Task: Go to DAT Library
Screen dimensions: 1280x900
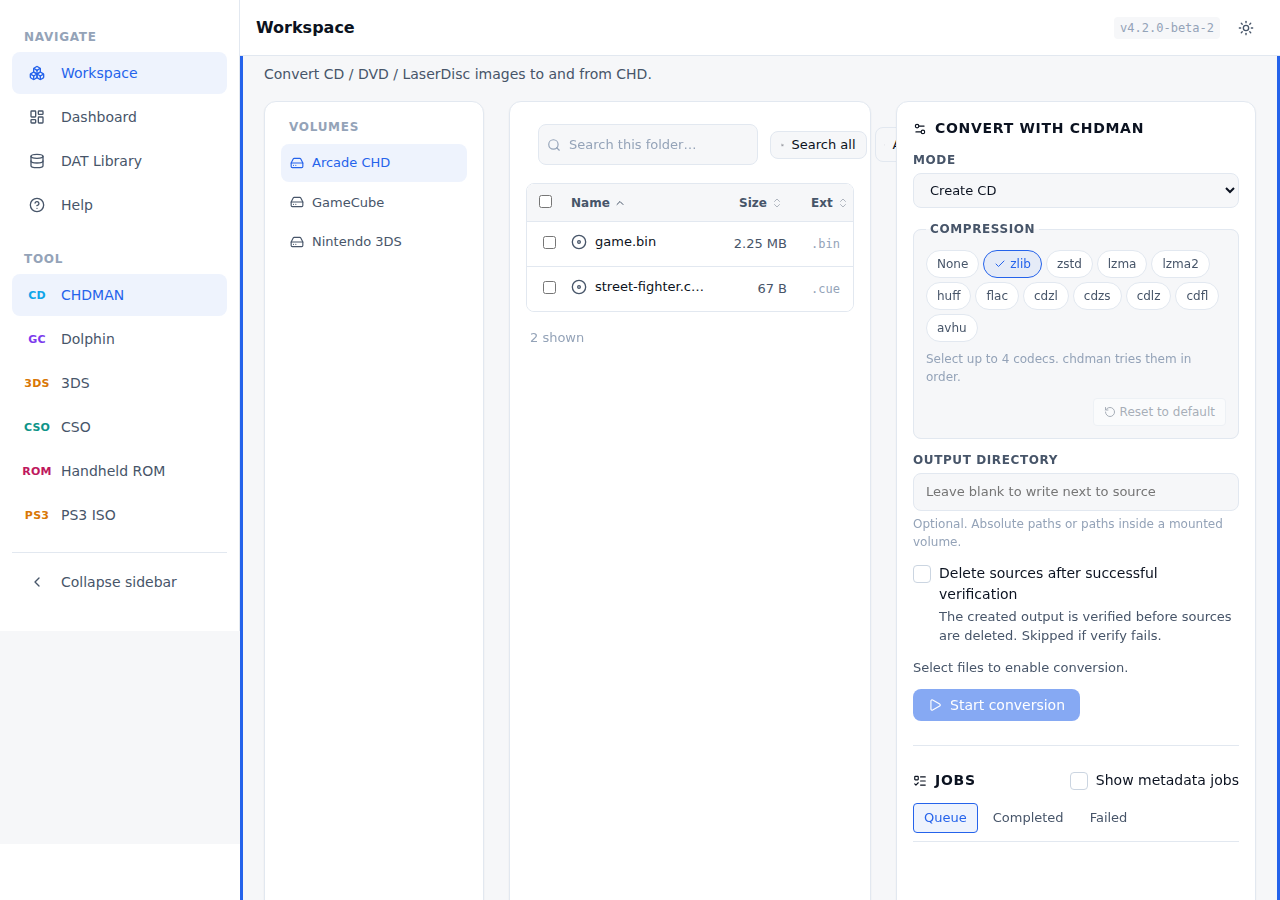Action: pyautogui.click(x=119, y=161)
